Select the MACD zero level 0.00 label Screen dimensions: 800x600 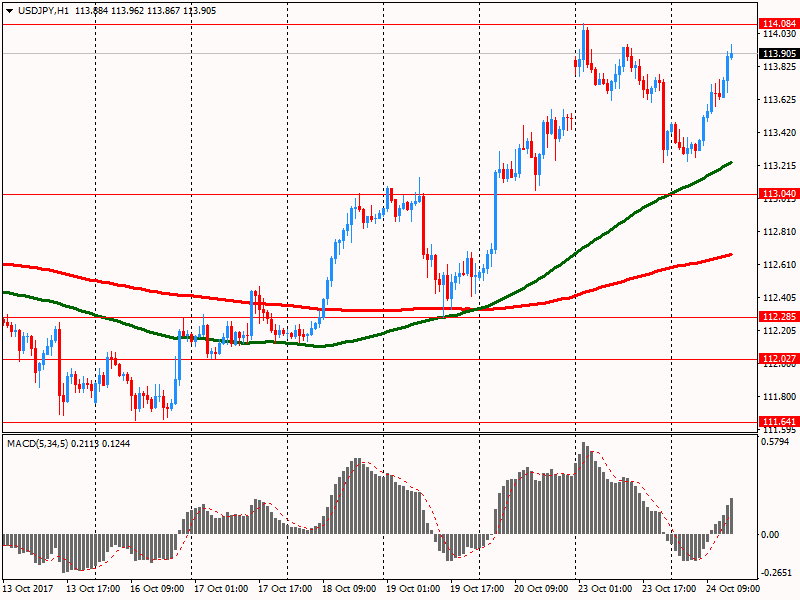tap(770, 535)
